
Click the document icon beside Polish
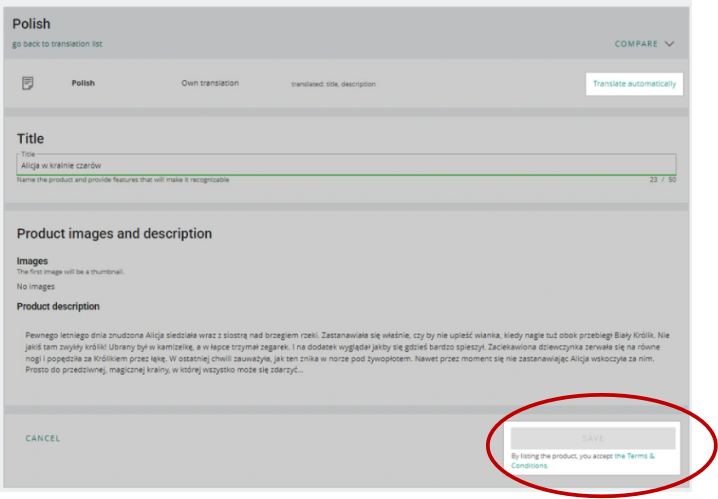click(x=27, y=83)
